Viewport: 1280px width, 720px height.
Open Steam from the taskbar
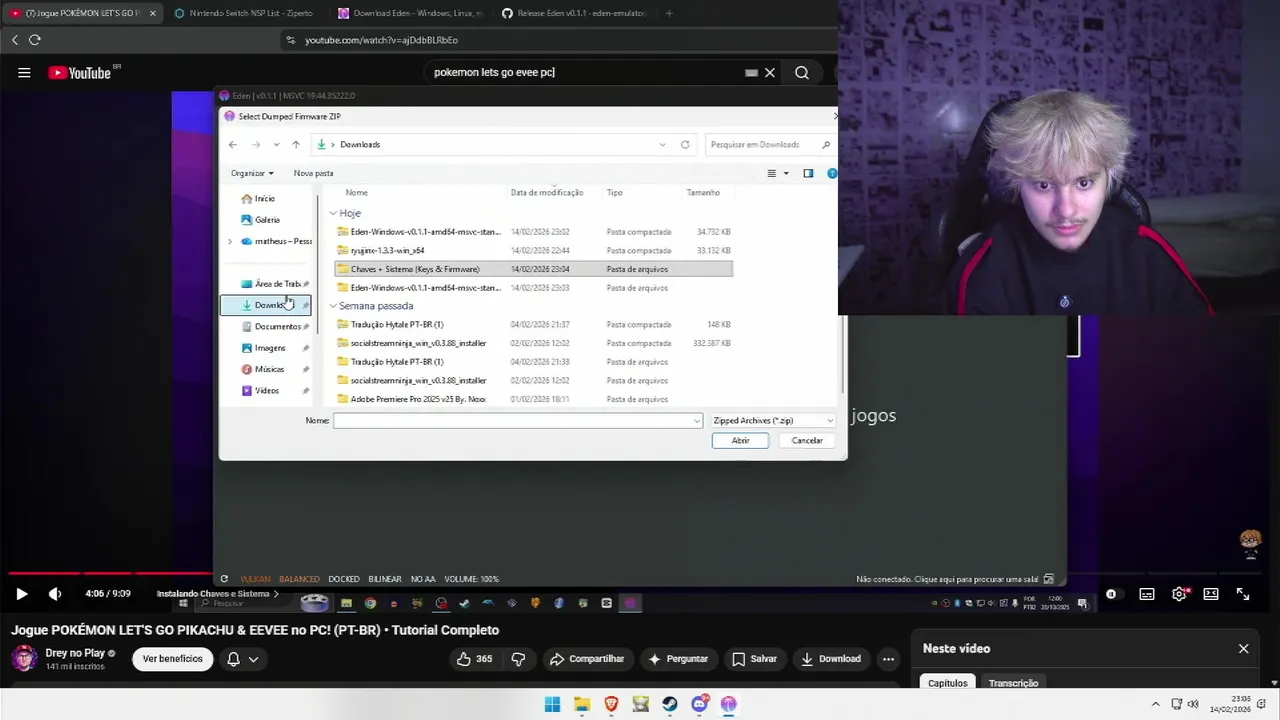[670, 704]
